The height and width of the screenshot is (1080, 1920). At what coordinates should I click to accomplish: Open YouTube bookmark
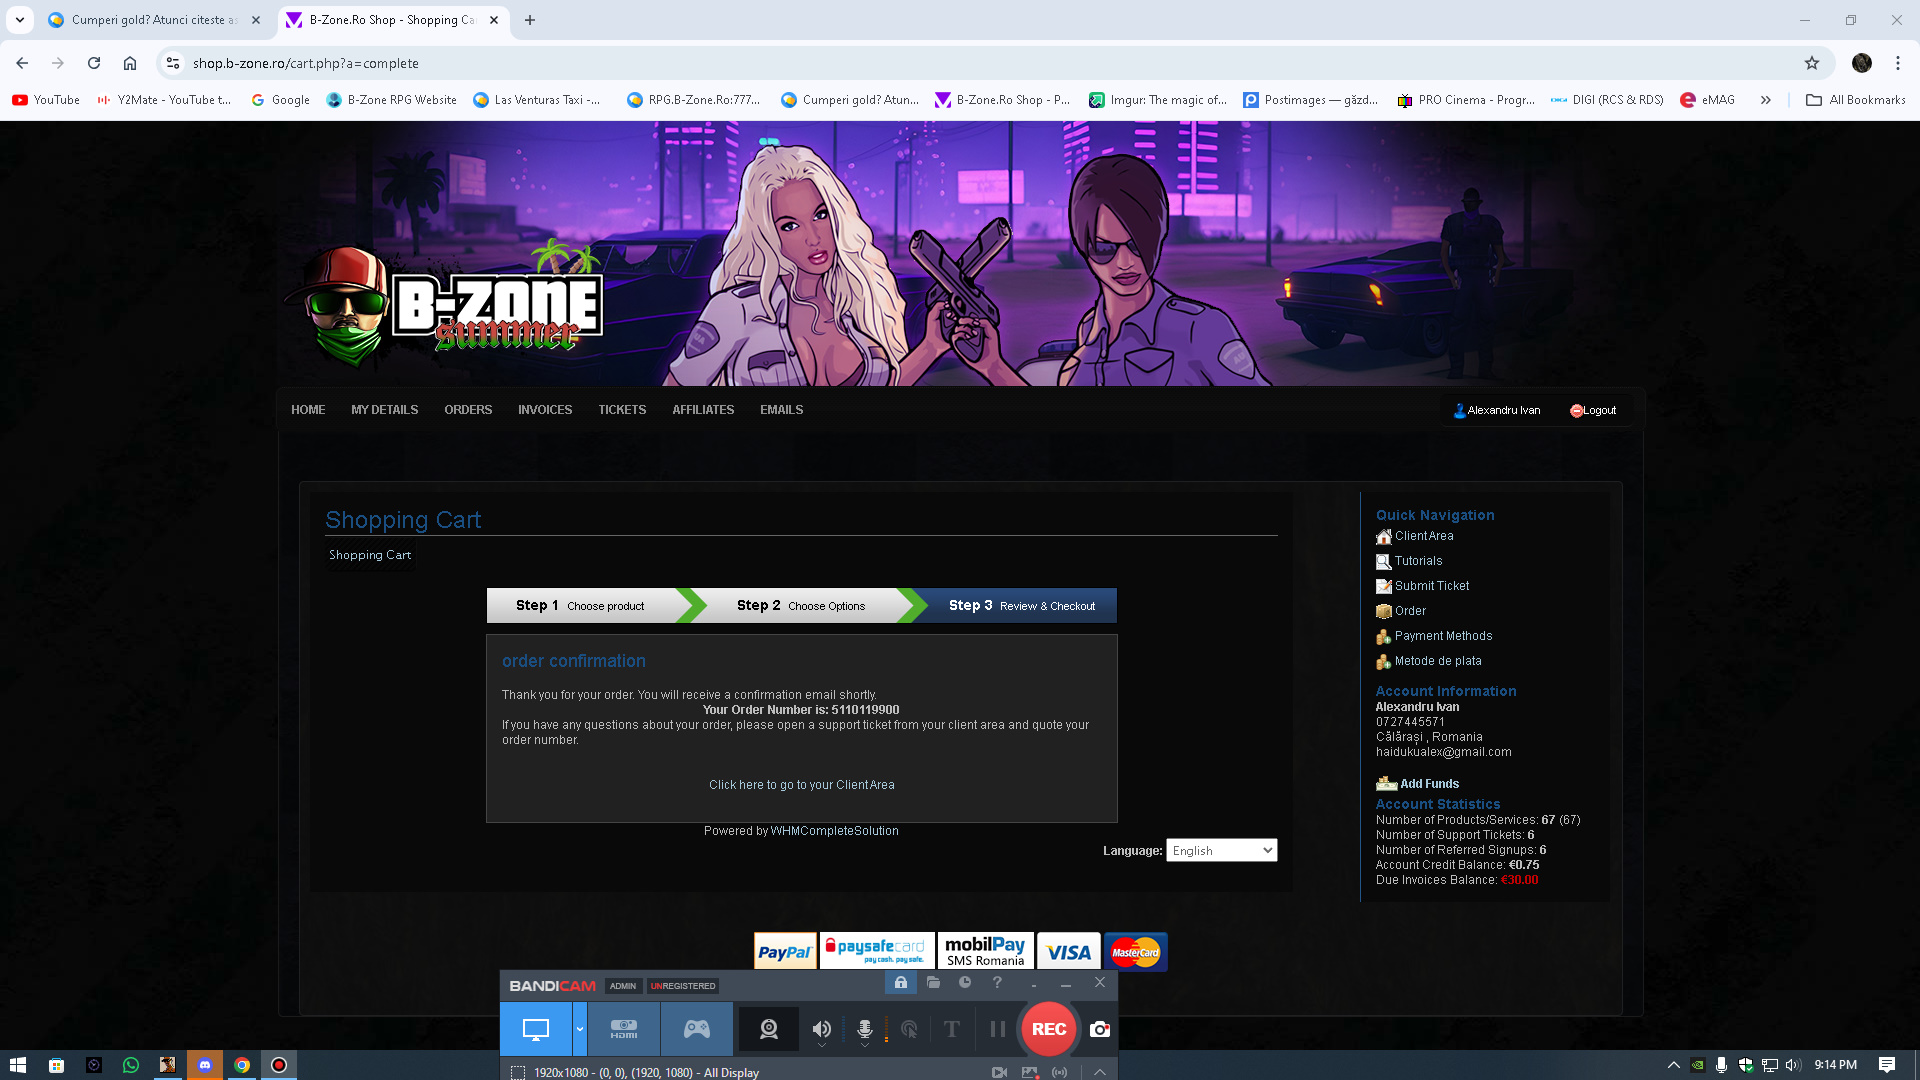pyautogui.click(x=46, y=100)
